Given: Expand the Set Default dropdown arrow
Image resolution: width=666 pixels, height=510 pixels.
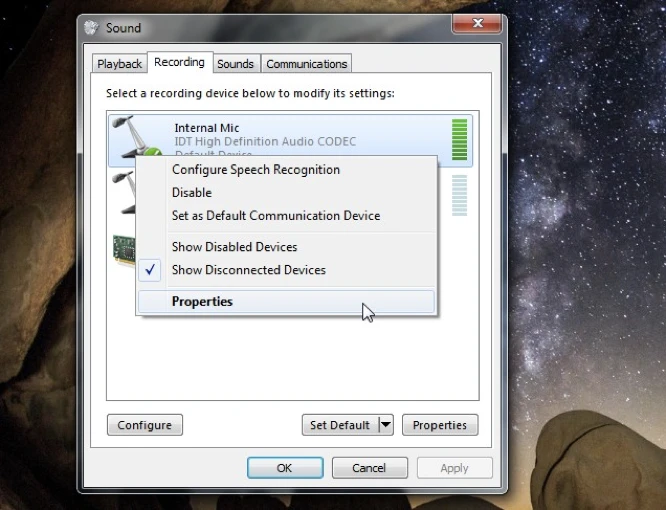Looking at the screenshot, I should [386, 425].
